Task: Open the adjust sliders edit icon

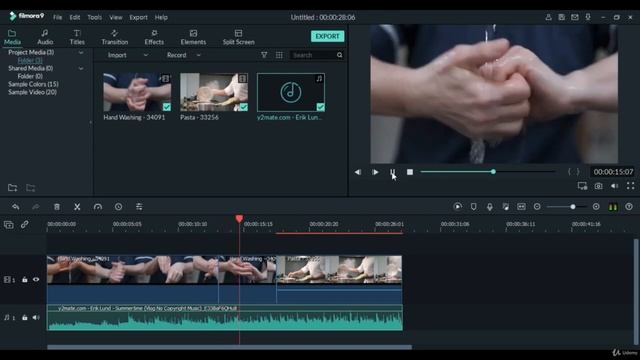Action: coord(139,207)
